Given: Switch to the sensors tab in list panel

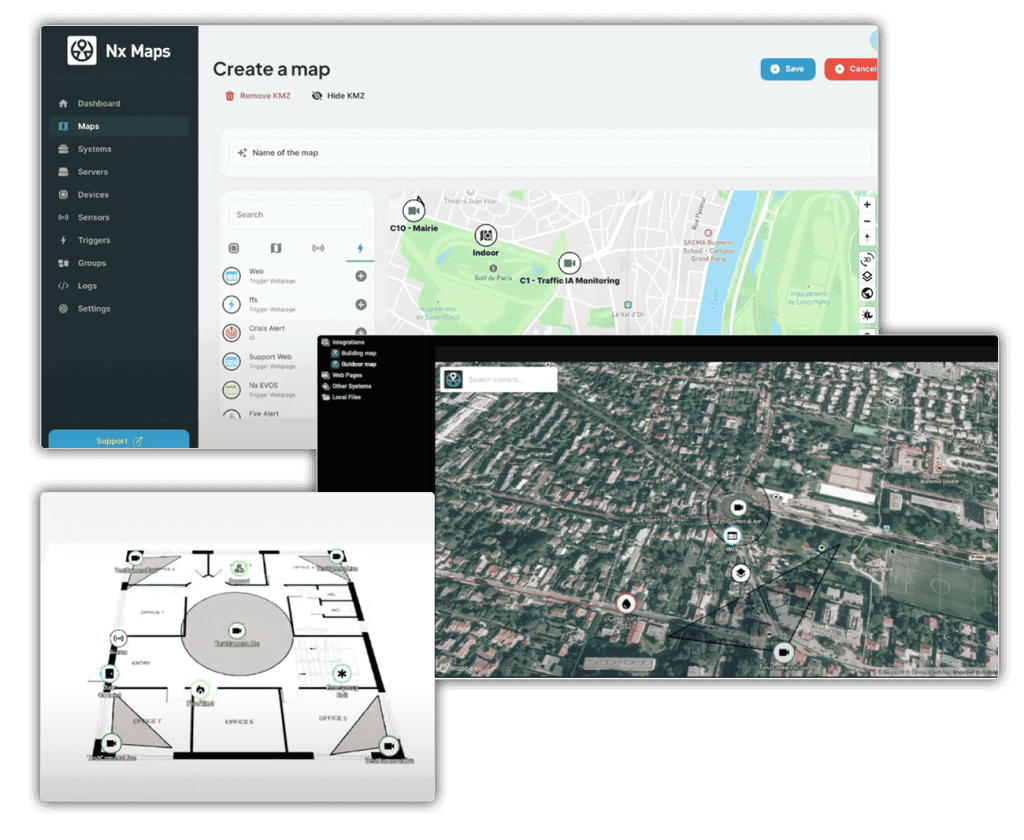Looking at the screenshot, I should (318, 248).
